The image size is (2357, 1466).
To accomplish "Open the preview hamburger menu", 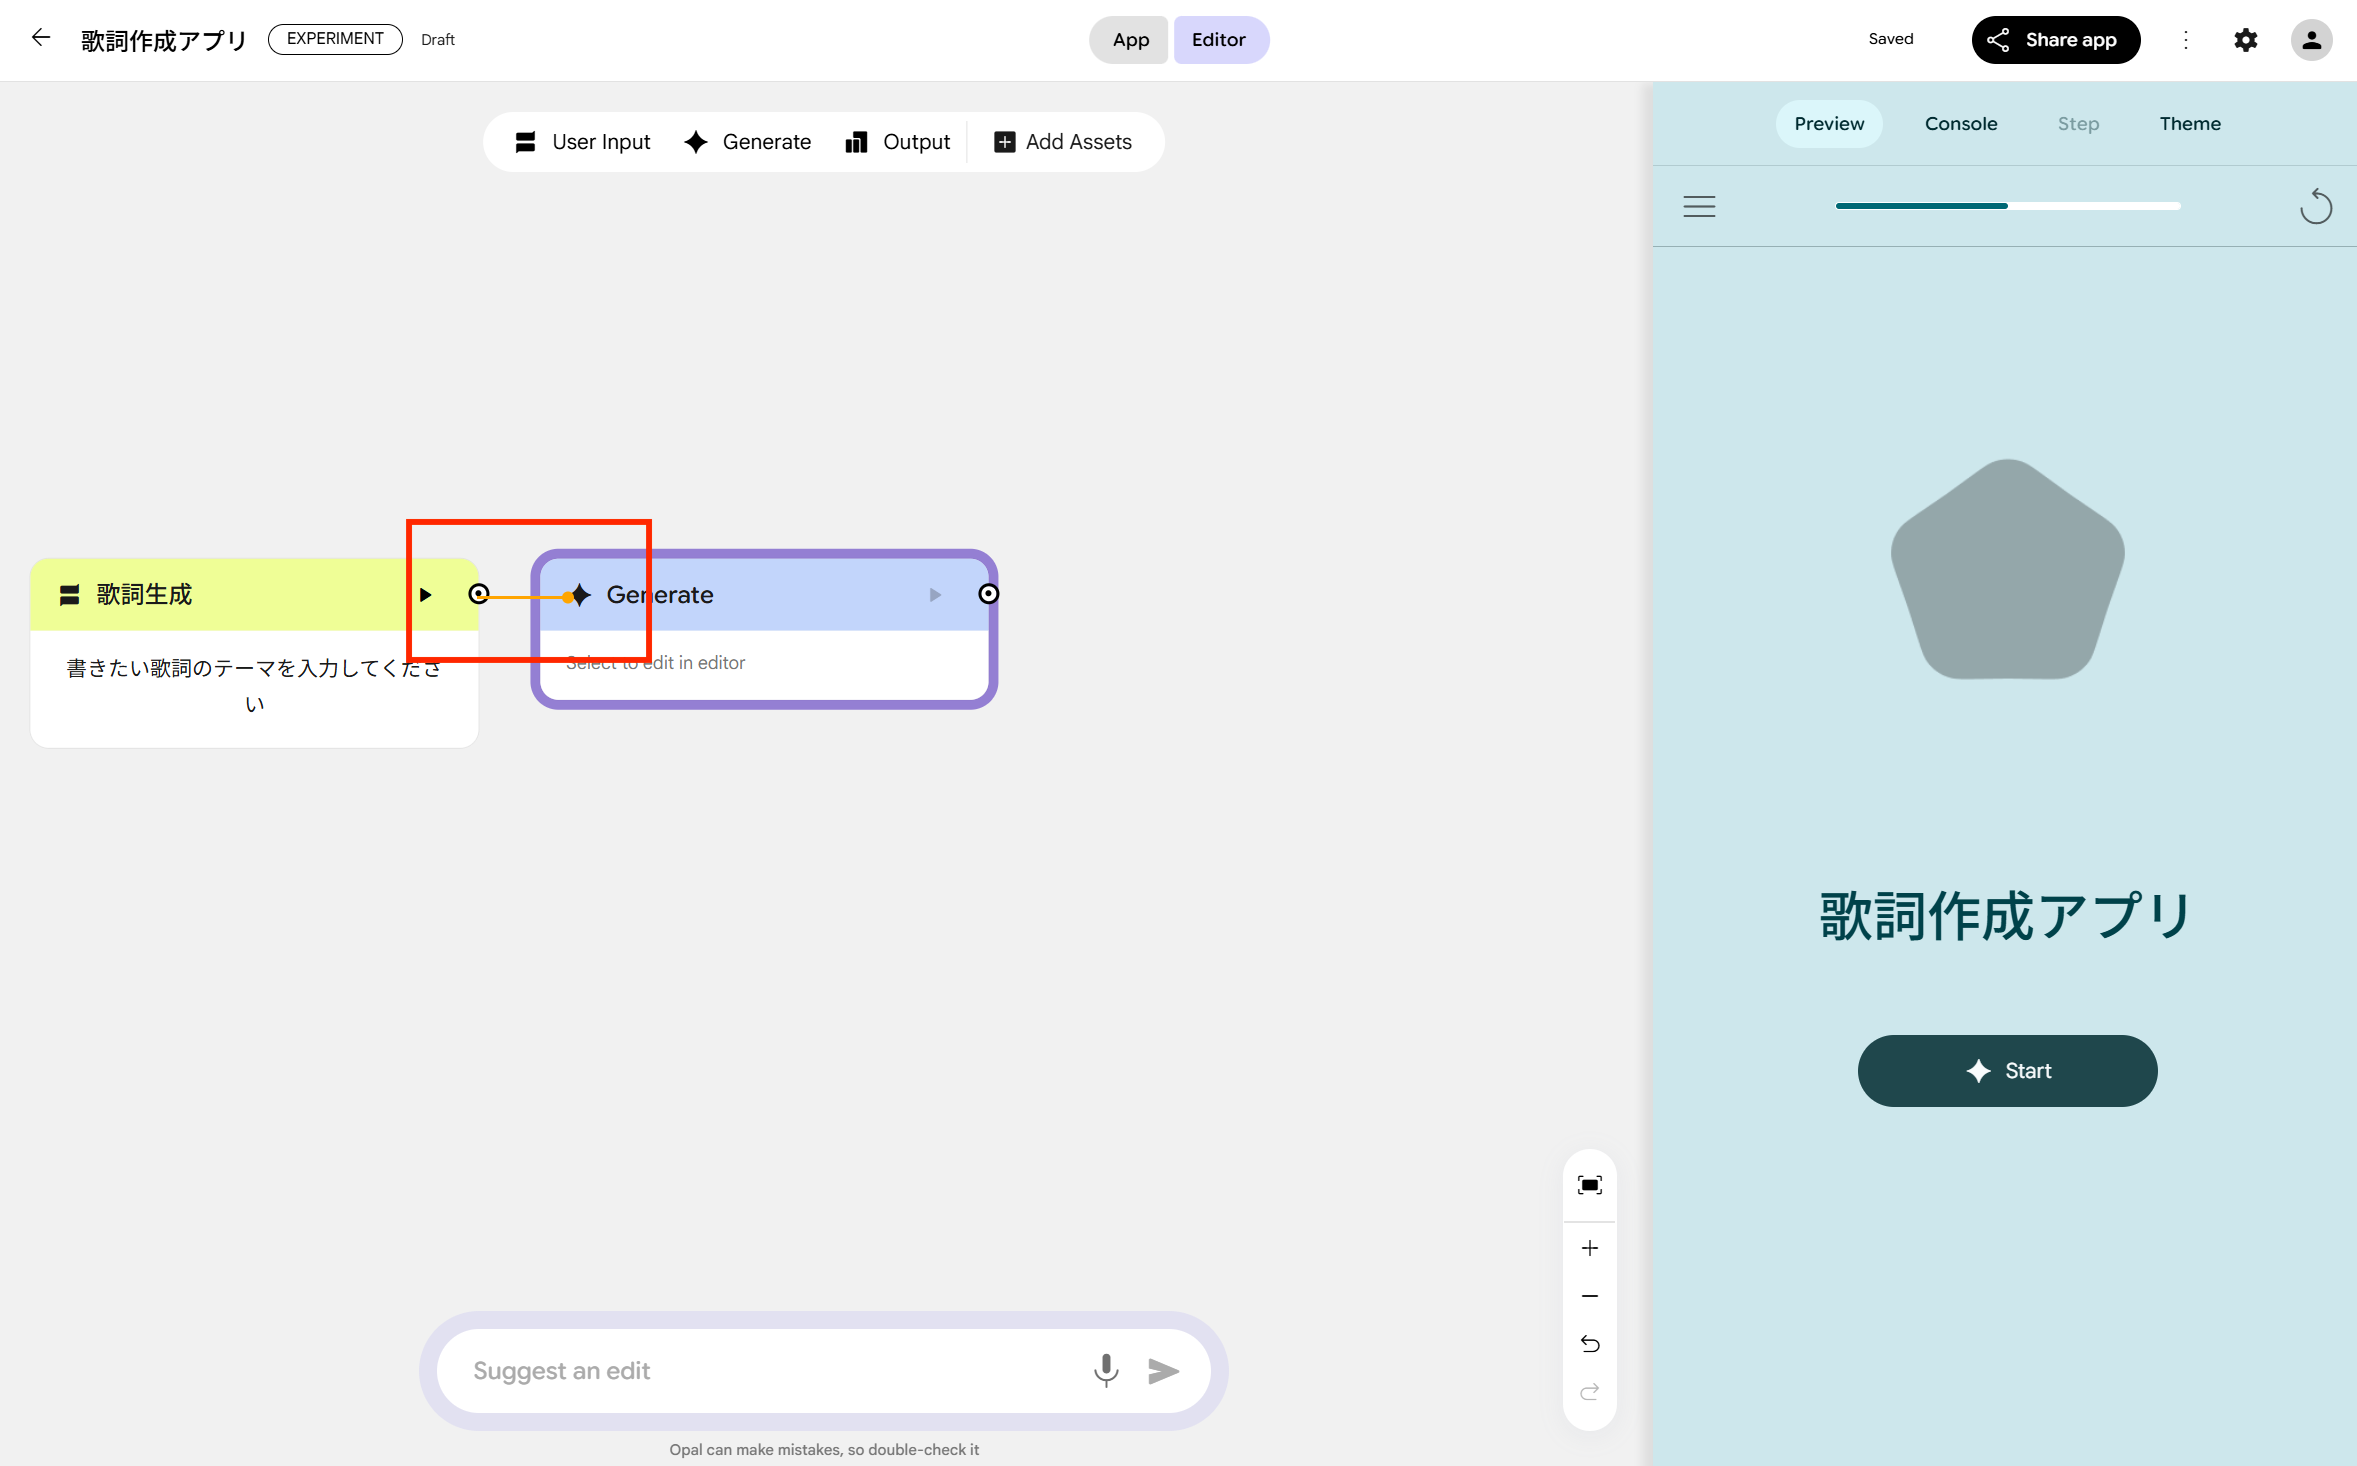I will (1699, 207).
